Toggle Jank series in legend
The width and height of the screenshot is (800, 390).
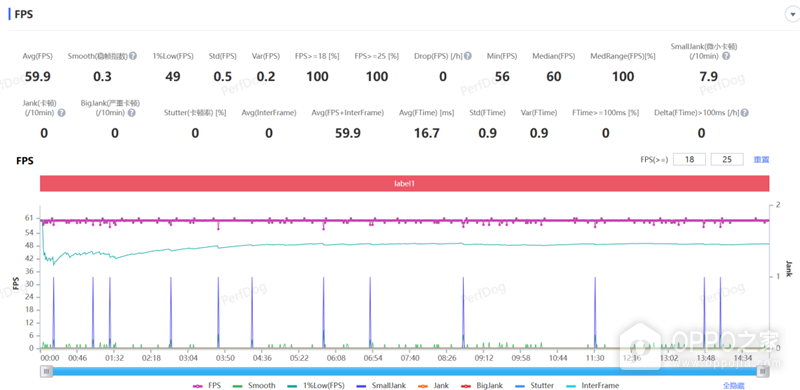tap(432, 386)
